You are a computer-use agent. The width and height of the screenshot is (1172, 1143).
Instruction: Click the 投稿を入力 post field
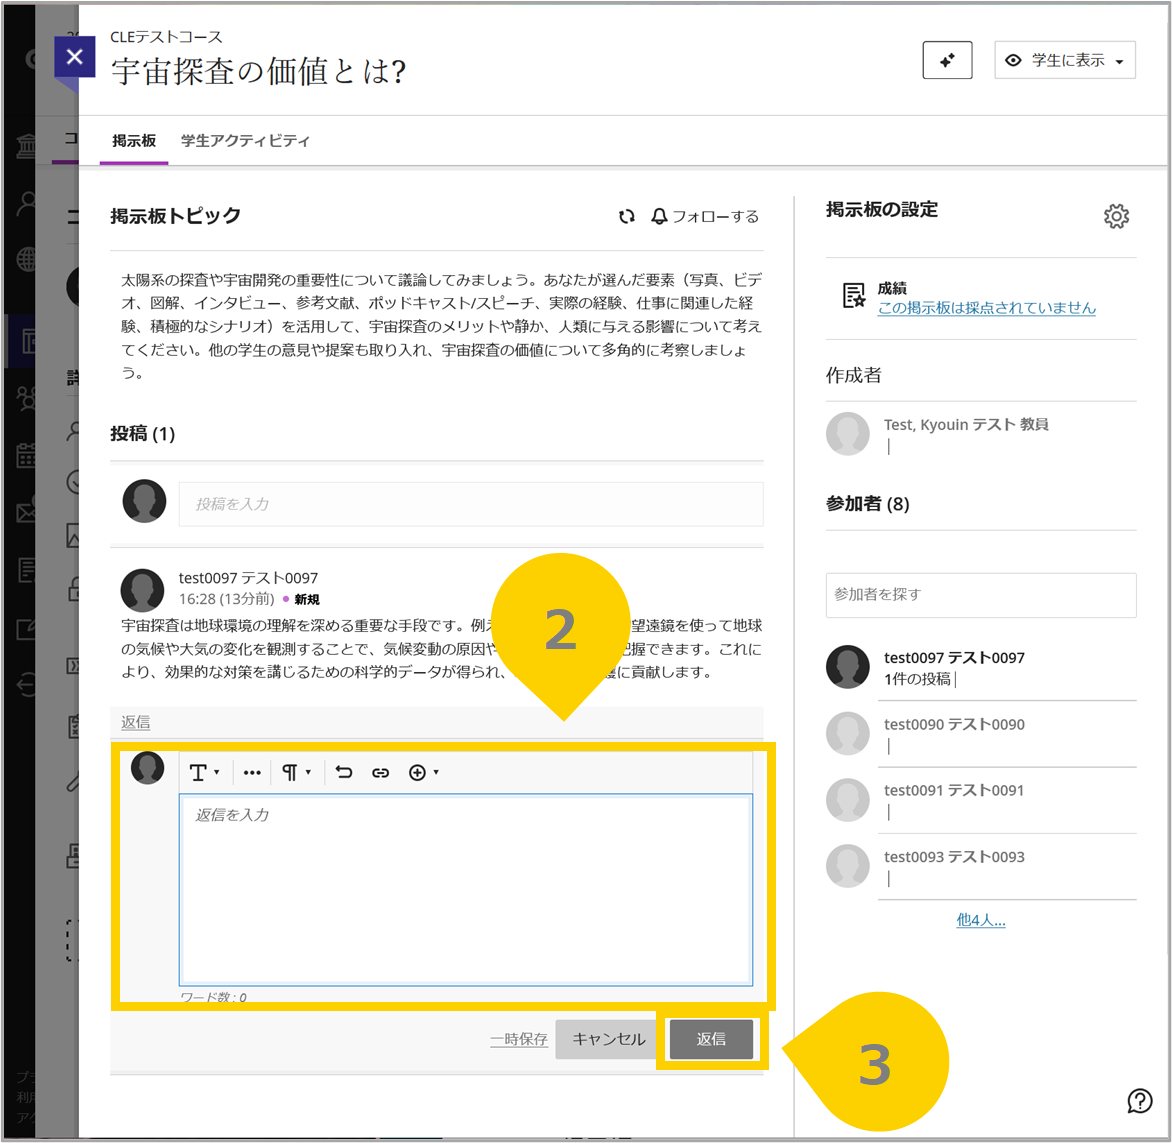(470, 504)
